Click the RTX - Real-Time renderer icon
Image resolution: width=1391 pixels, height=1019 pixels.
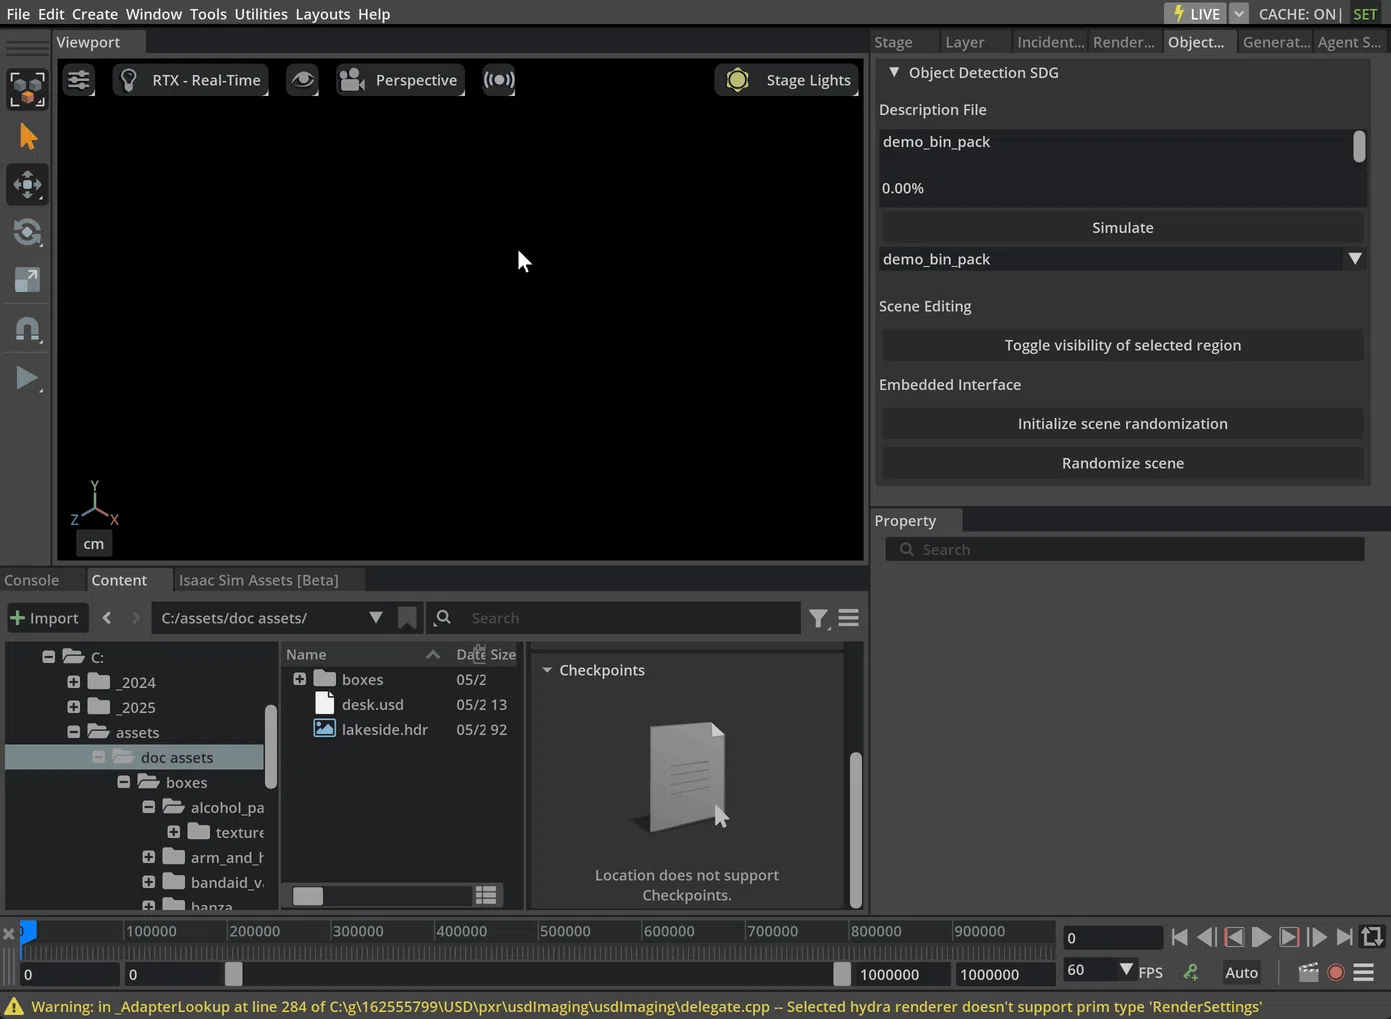(128, 79)
